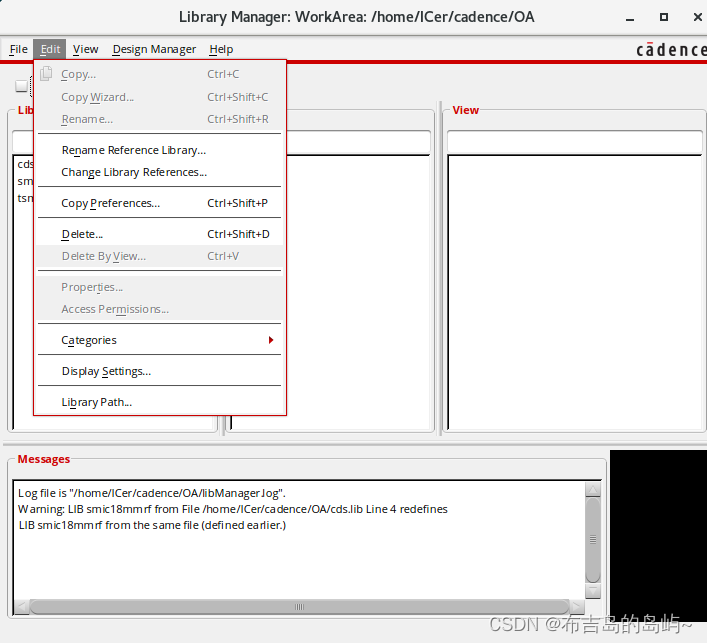Click the Cadence logo
Viewport: 707px width, 643px height.
pos(670,50)
